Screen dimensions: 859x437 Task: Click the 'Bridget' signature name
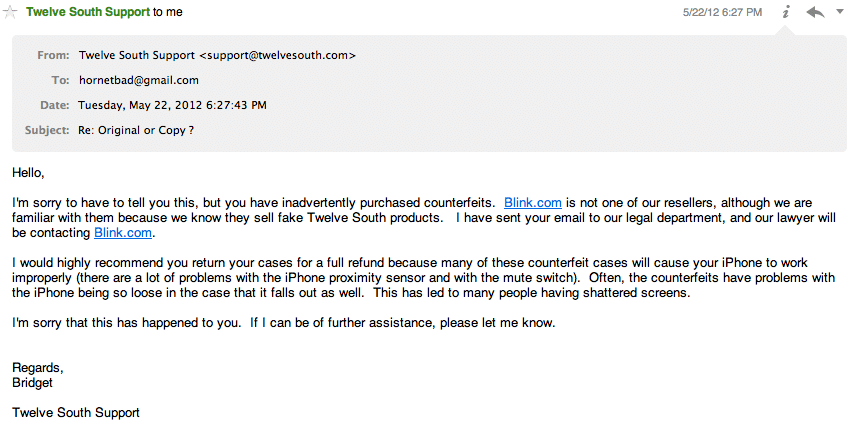tap(32, 383)
